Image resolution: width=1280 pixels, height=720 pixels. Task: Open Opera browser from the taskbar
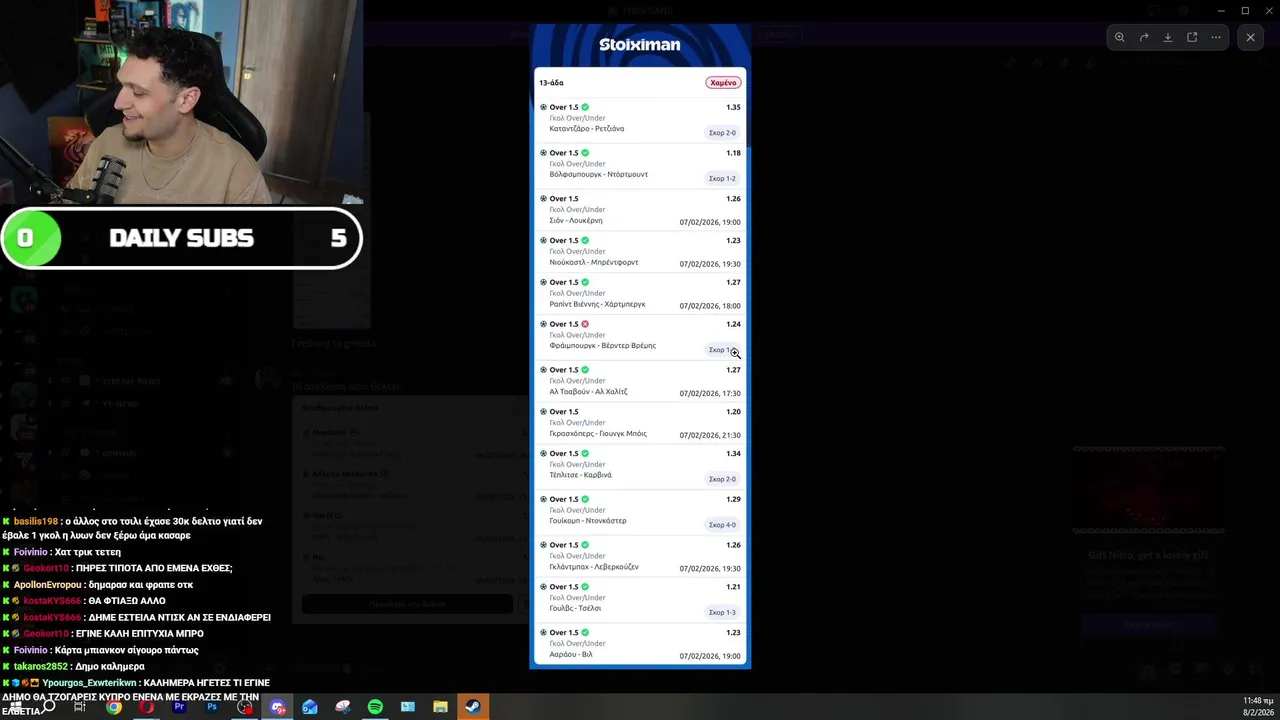[x=147, y=707]
